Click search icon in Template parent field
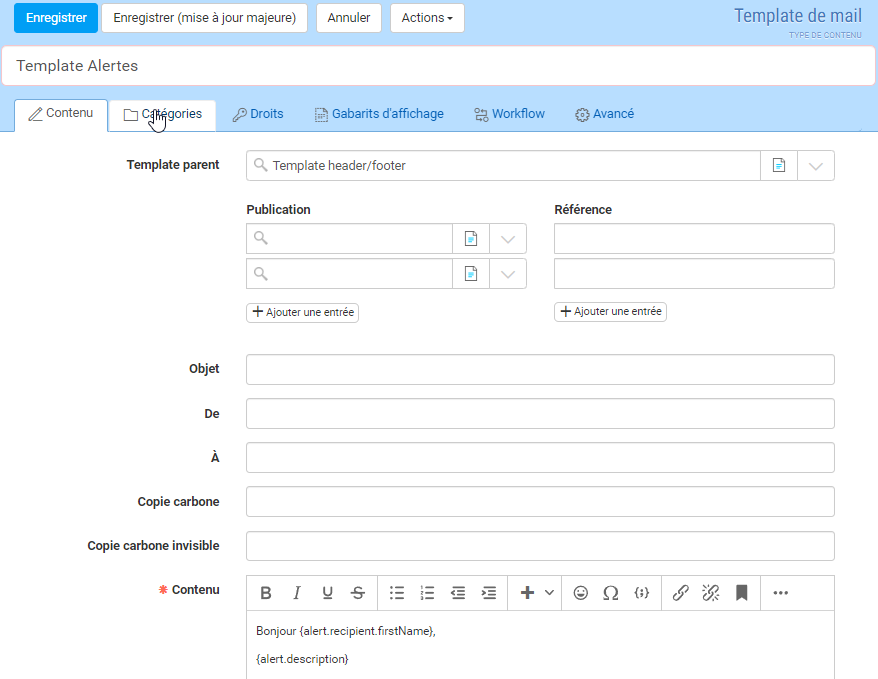878x679 pixels. click(x=260, y=165)
